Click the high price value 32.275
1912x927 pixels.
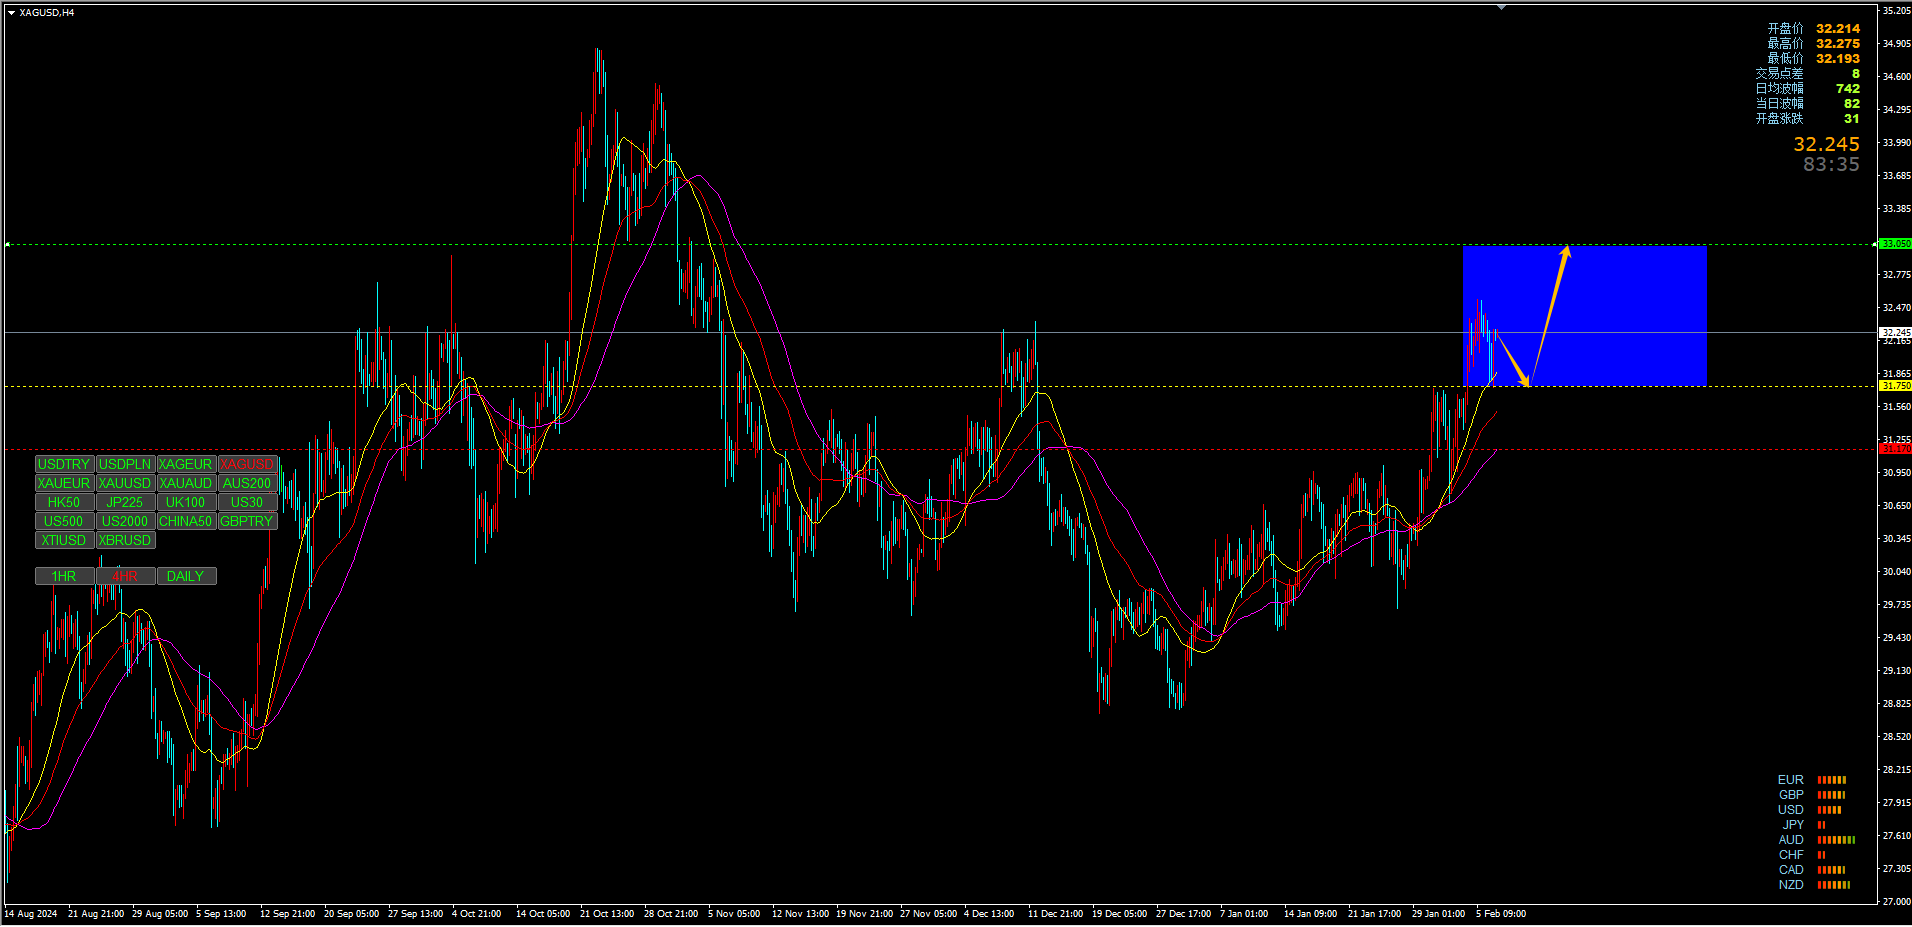coord(1838,44)
